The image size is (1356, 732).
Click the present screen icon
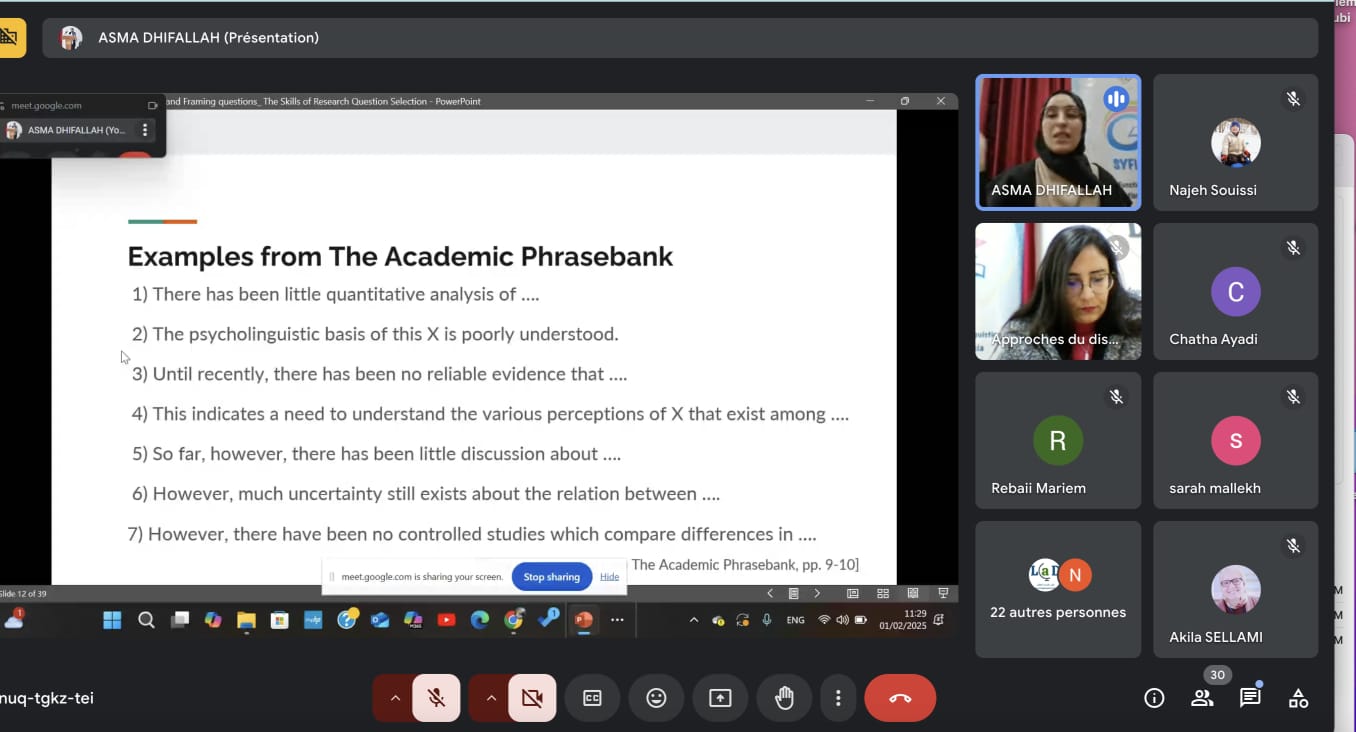pyautogui.click(x=720, y=698)
